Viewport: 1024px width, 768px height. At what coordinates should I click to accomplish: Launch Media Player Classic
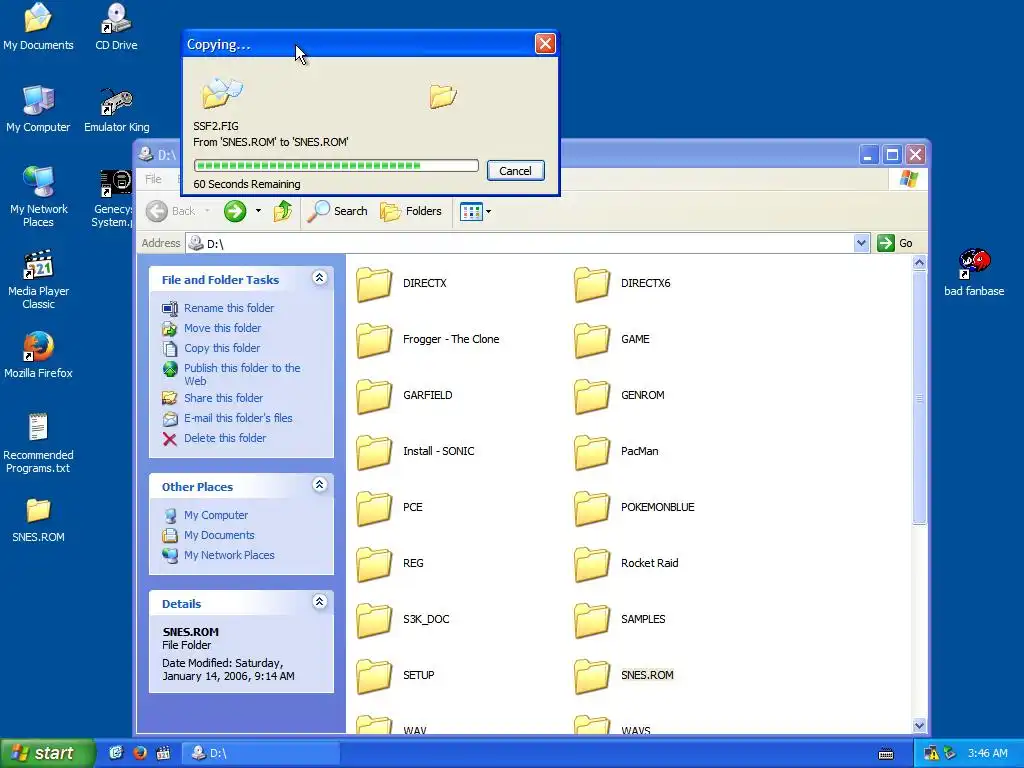(38, 280)
